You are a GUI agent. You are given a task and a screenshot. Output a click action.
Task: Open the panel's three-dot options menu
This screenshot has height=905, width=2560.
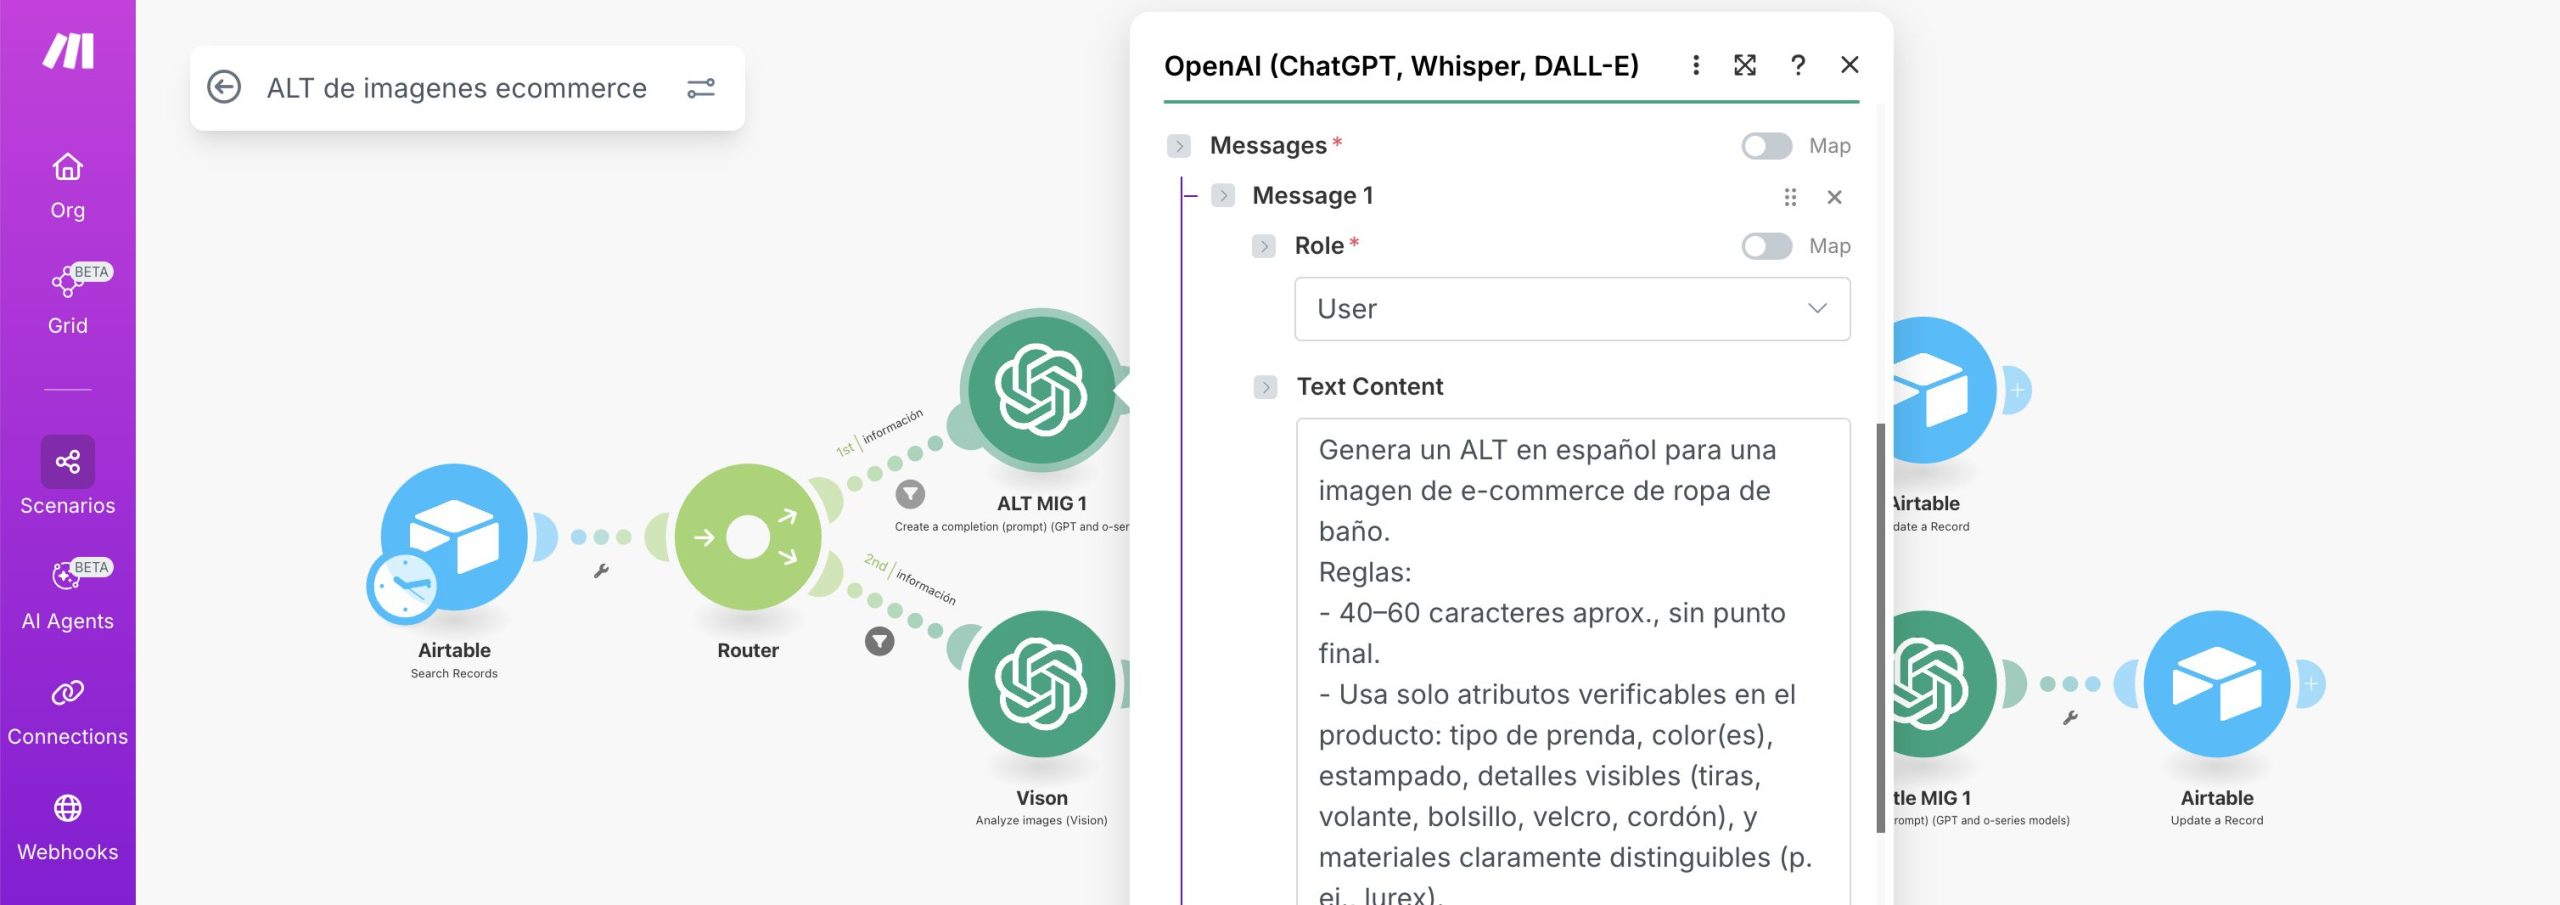(x=1695, y=65)
